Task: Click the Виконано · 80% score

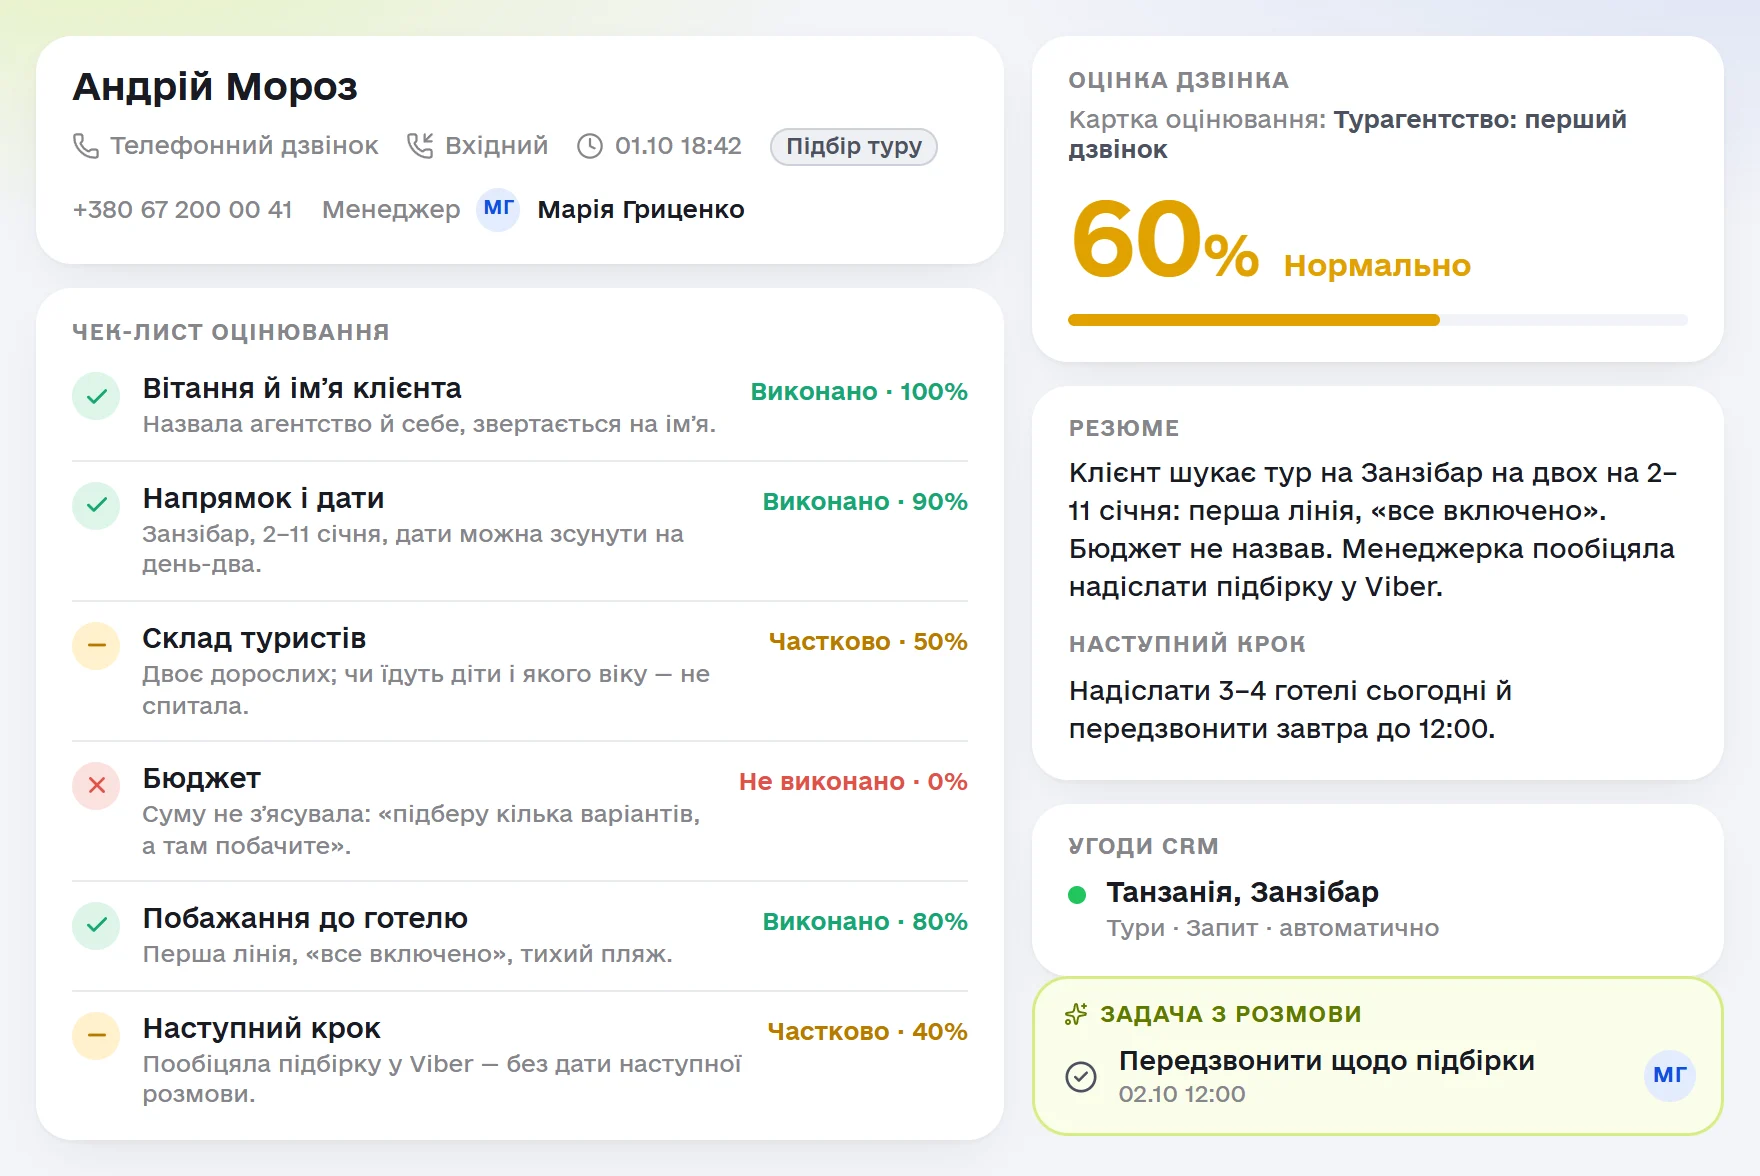Action: point(865,921)
